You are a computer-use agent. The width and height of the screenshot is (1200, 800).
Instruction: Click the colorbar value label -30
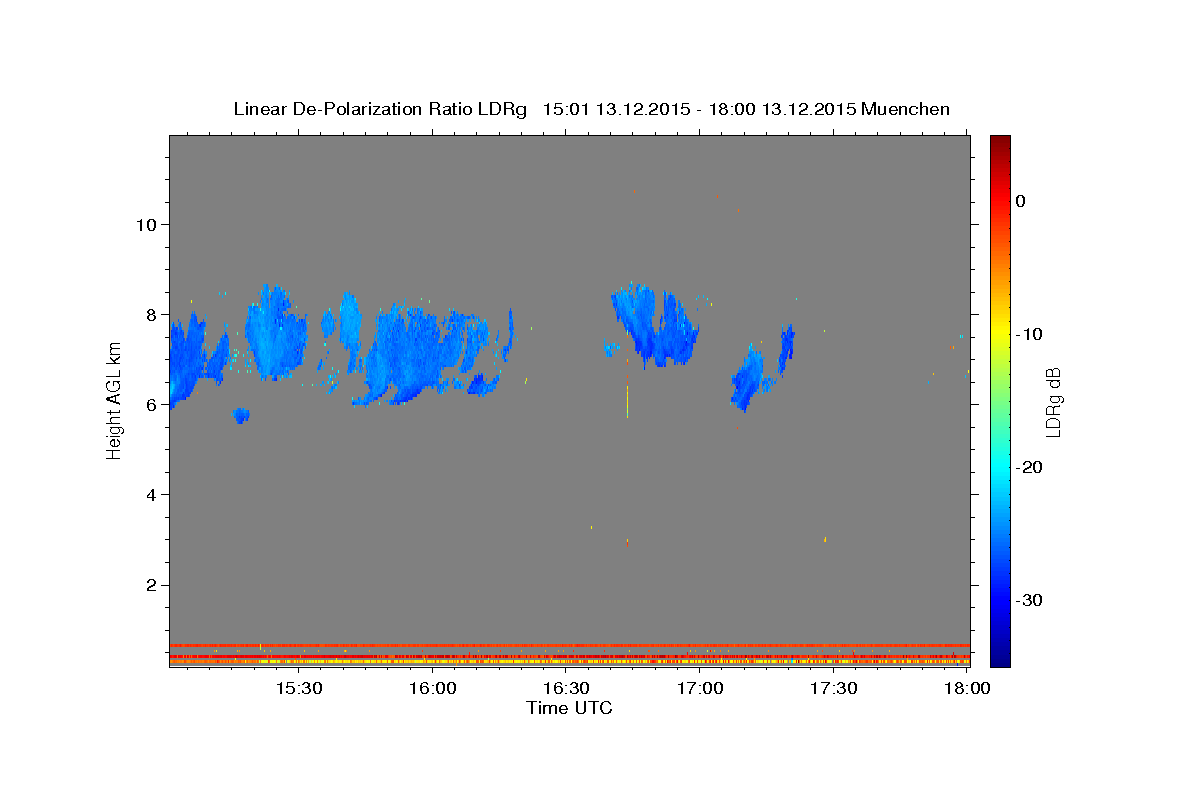(x=1029, y=600)
